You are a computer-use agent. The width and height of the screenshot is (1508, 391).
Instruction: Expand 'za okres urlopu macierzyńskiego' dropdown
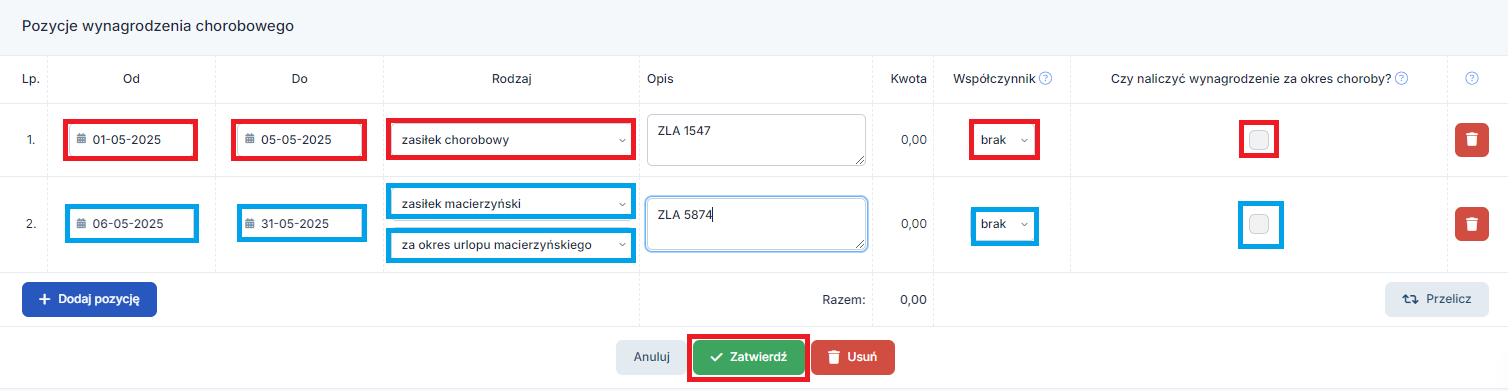pos(510,244)
